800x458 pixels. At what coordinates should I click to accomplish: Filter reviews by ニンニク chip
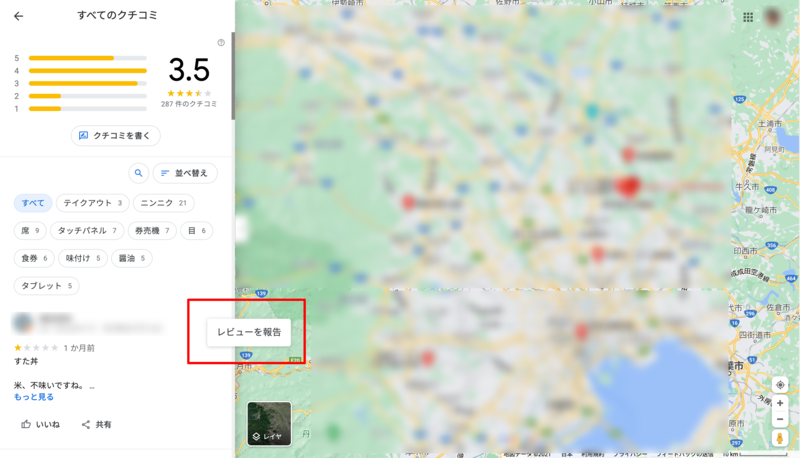tap(164, 203)
